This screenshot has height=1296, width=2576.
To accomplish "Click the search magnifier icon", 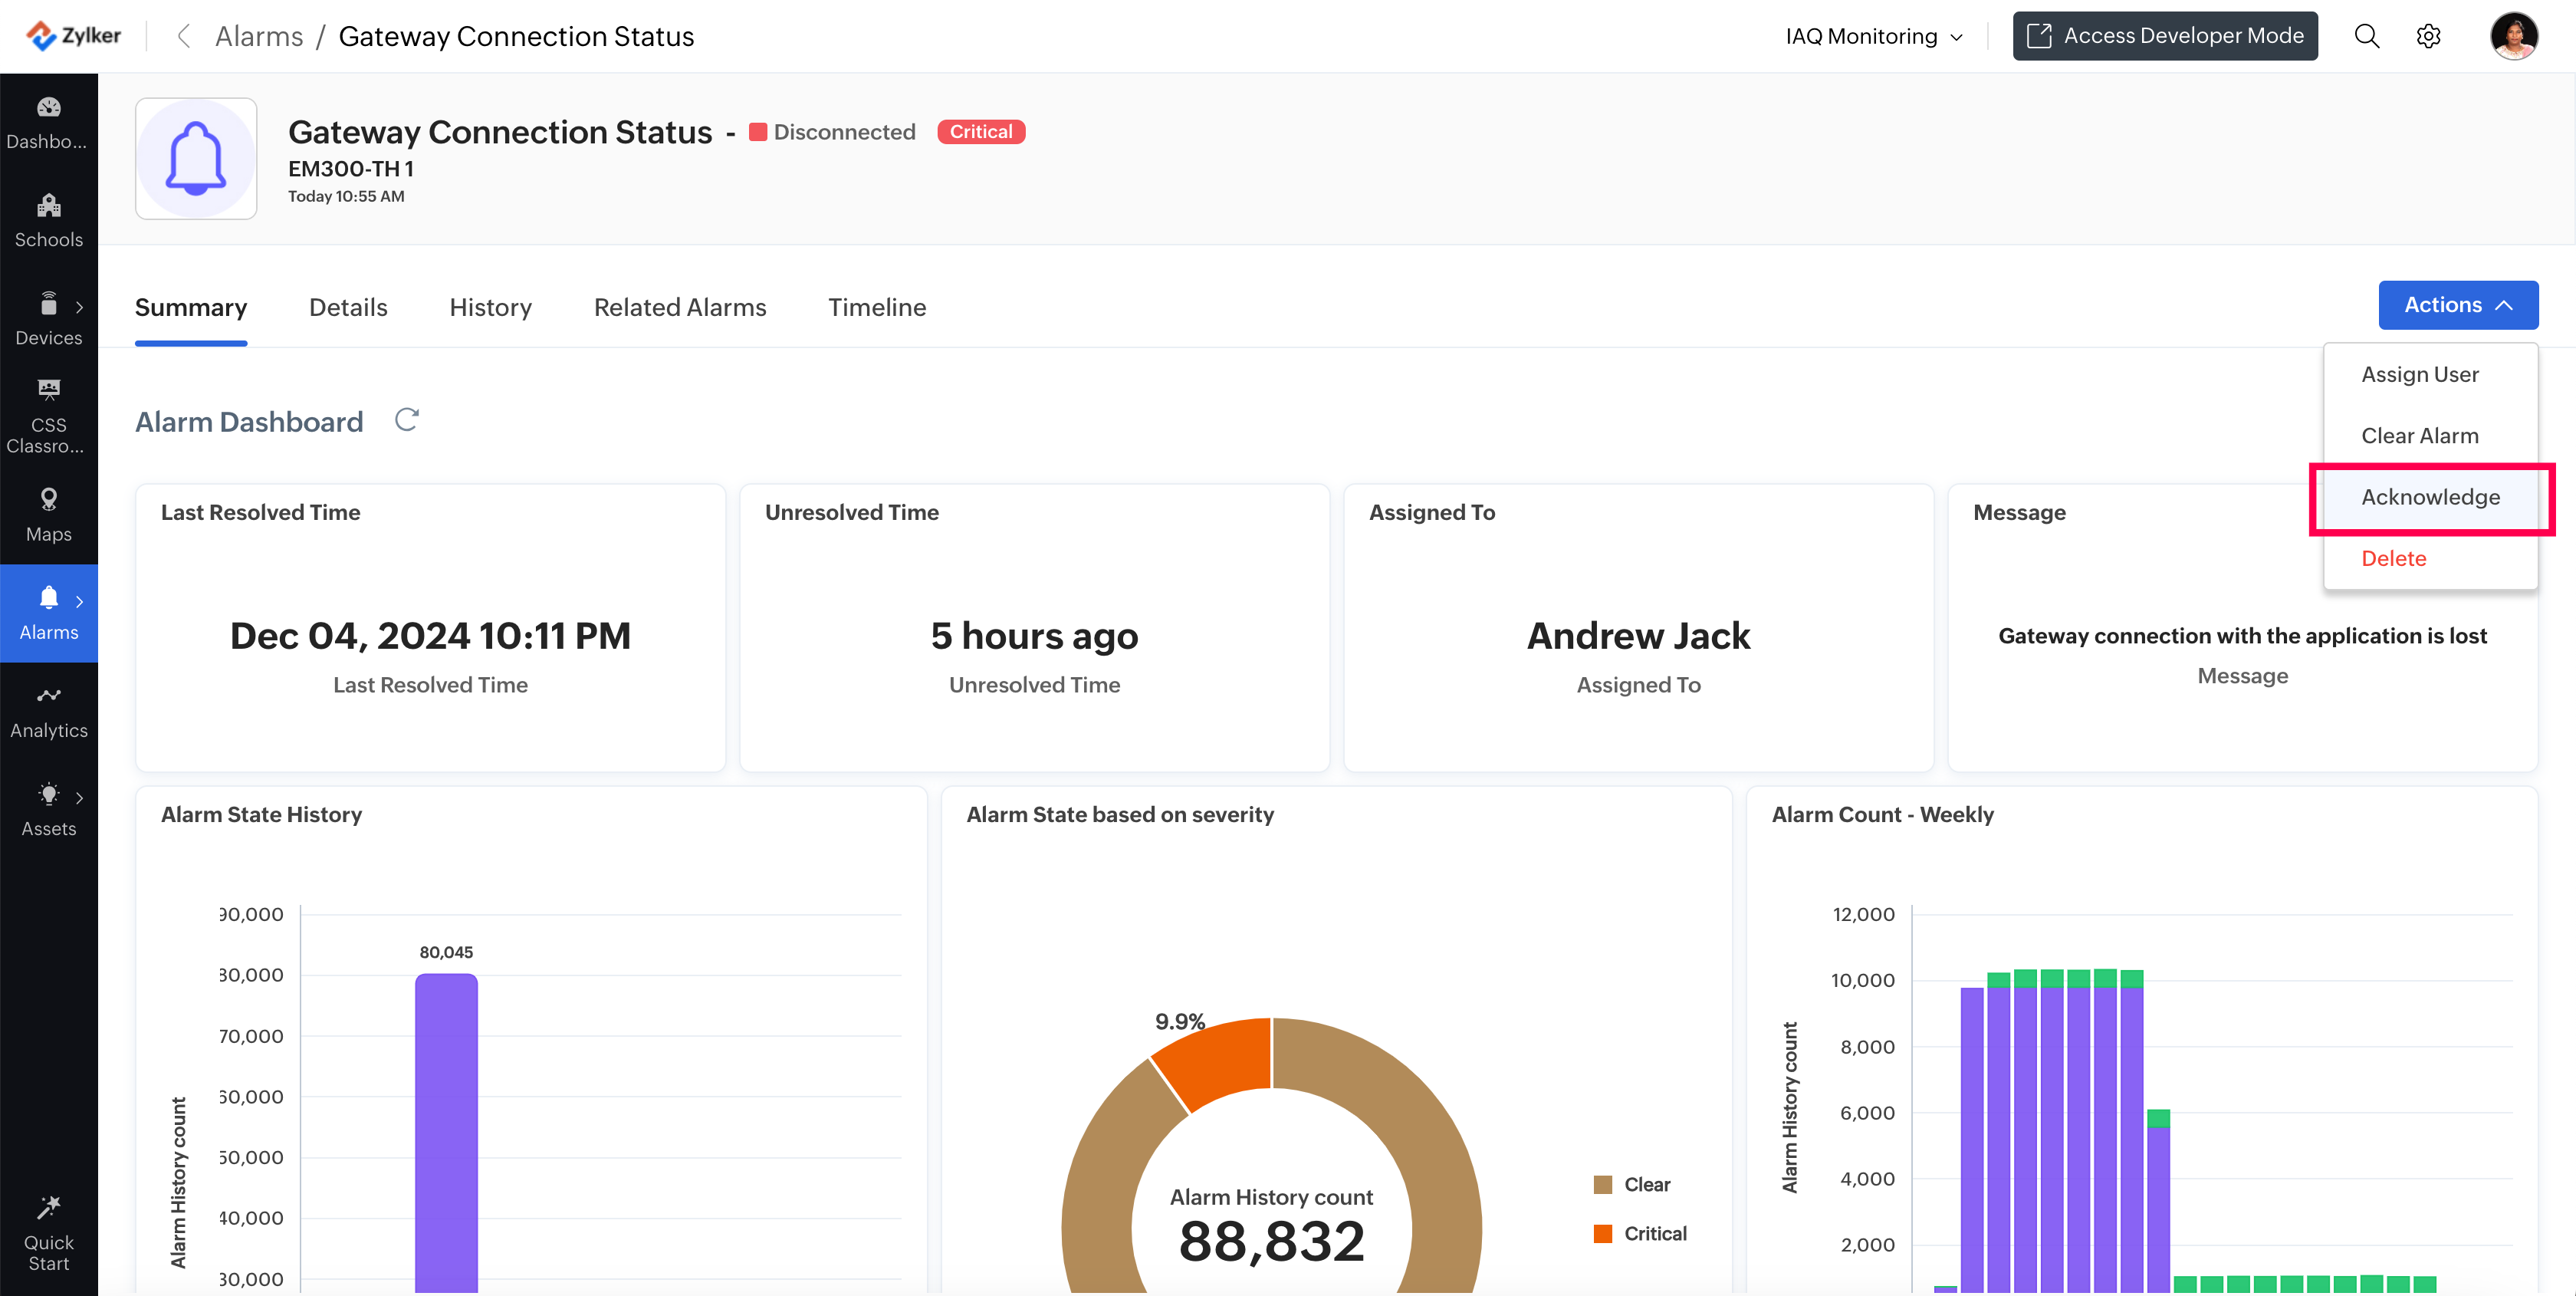I will (x=2366, y=36).
